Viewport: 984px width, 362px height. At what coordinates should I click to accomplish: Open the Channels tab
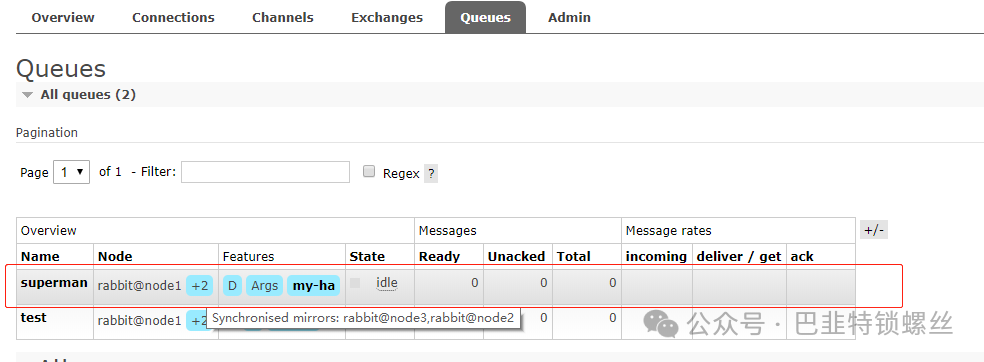pos(283,18)
